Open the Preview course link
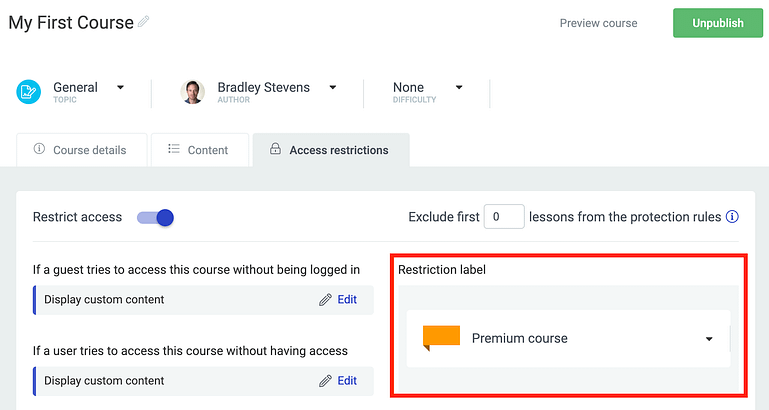 [x=598, y=23]
